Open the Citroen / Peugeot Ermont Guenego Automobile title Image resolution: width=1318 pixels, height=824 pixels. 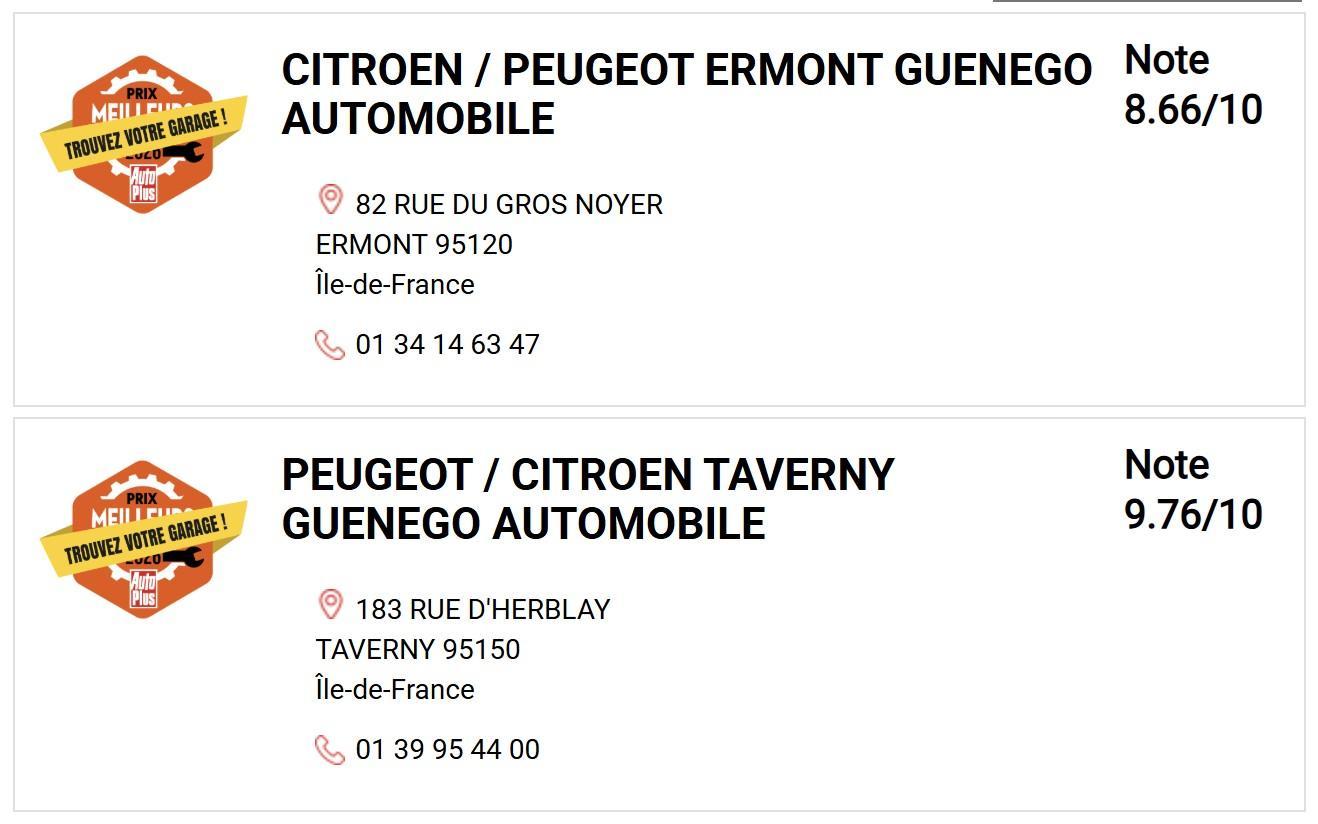[686, 94]
